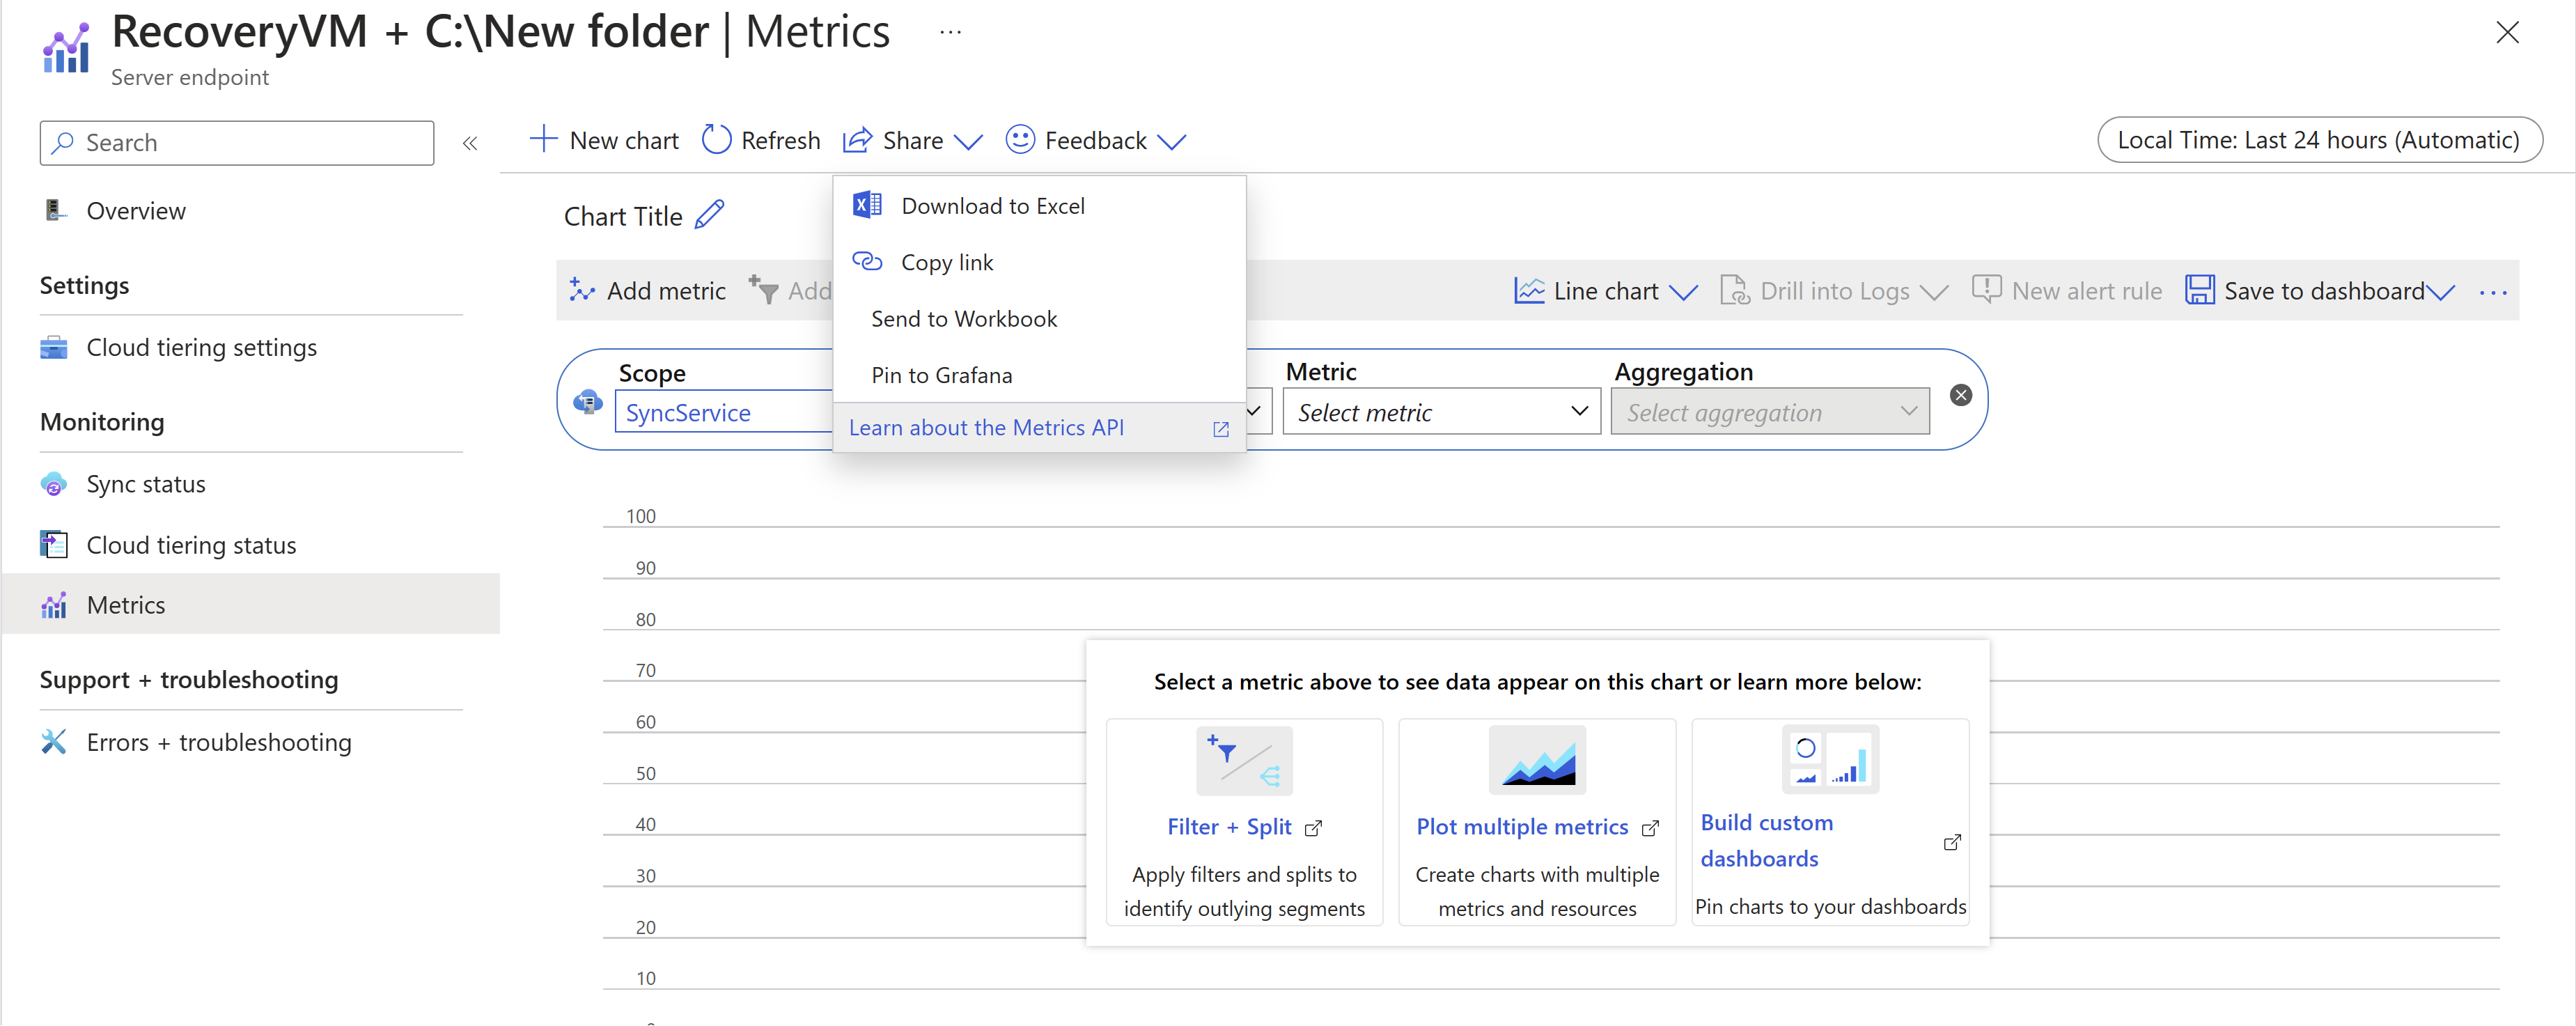Viewport: 2576px width, 1026px height.
Task: Click the Plot multiple metrics link
Action: click(1523, 826)
